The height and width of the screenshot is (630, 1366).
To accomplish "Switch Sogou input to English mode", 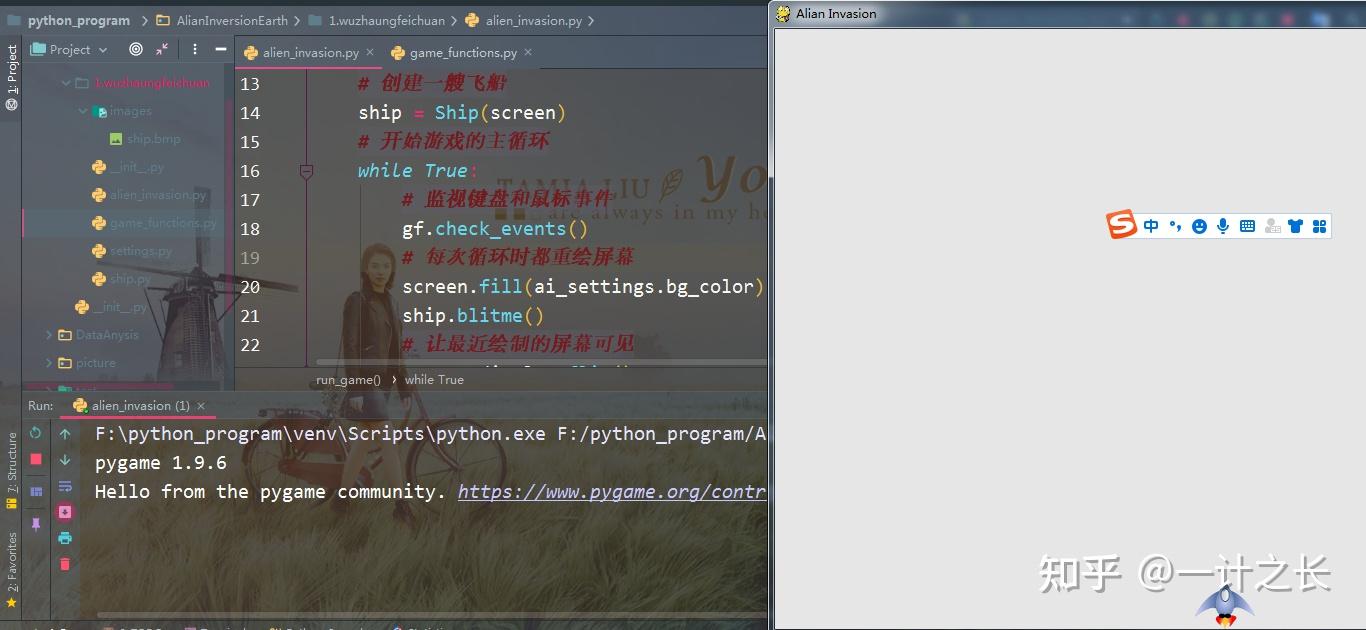I will pyautogui.click(x=1151, y=225).
